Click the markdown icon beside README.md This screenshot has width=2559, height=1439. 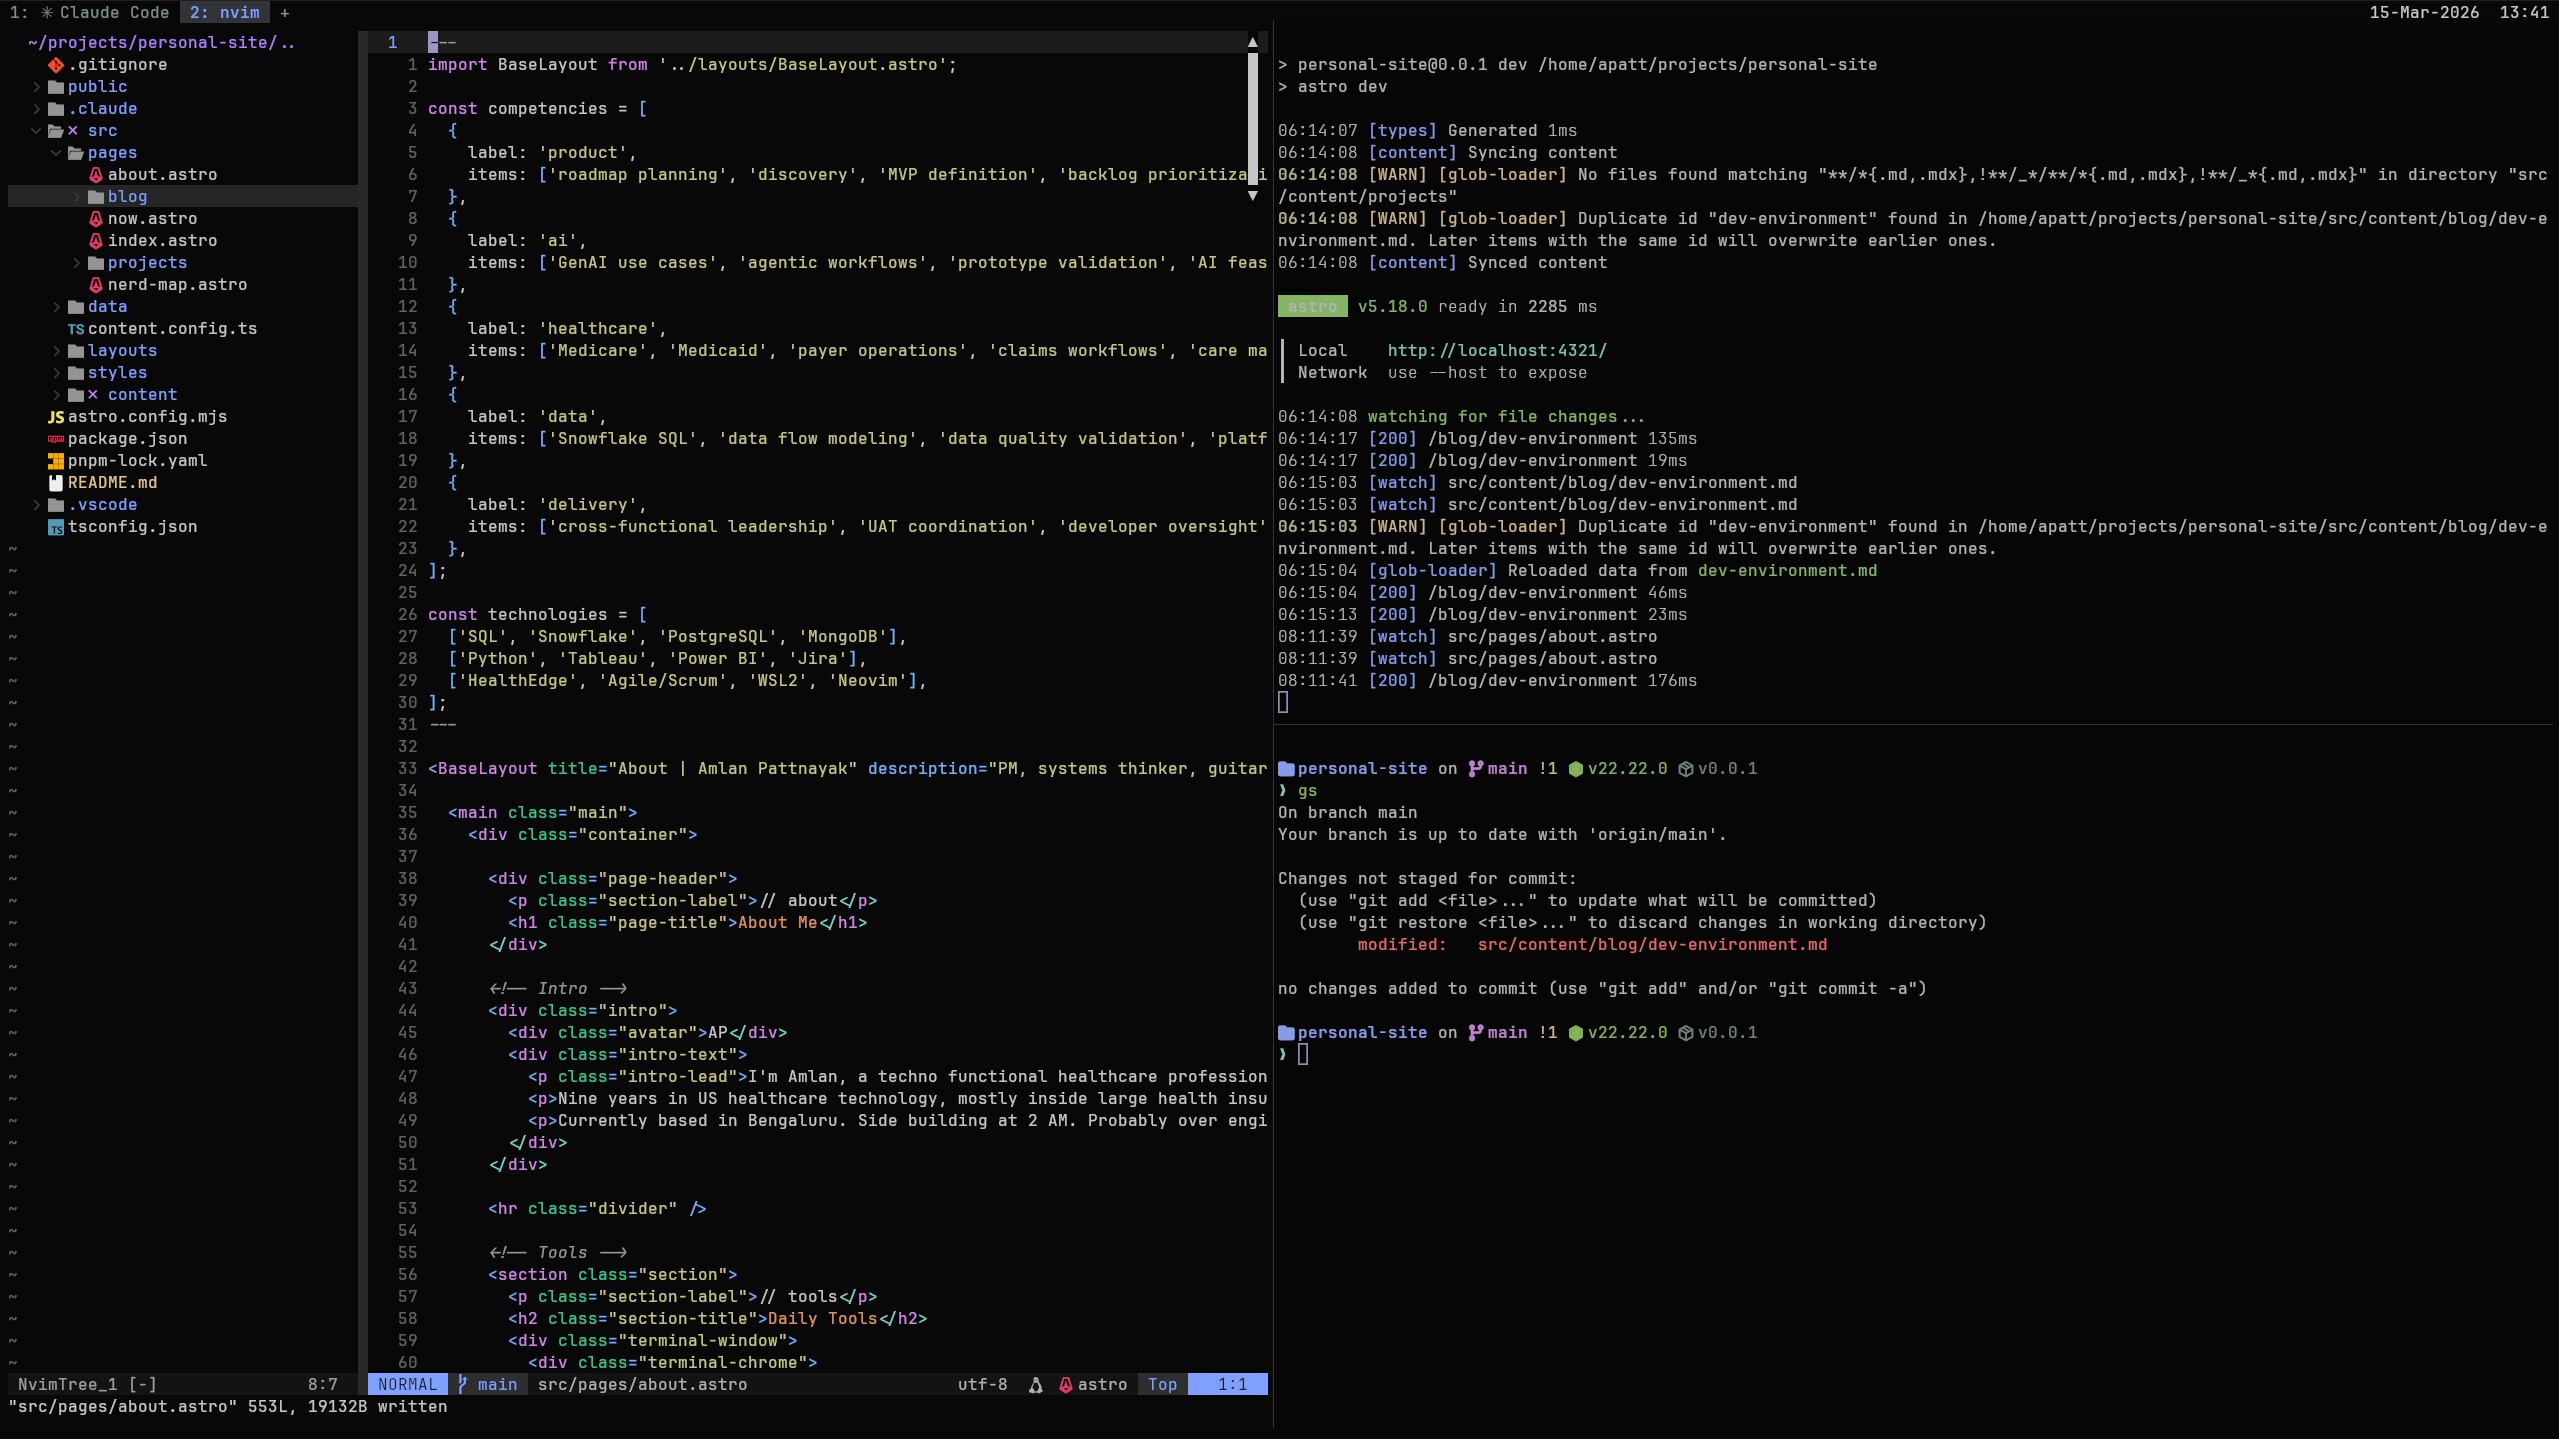point(56,482)
